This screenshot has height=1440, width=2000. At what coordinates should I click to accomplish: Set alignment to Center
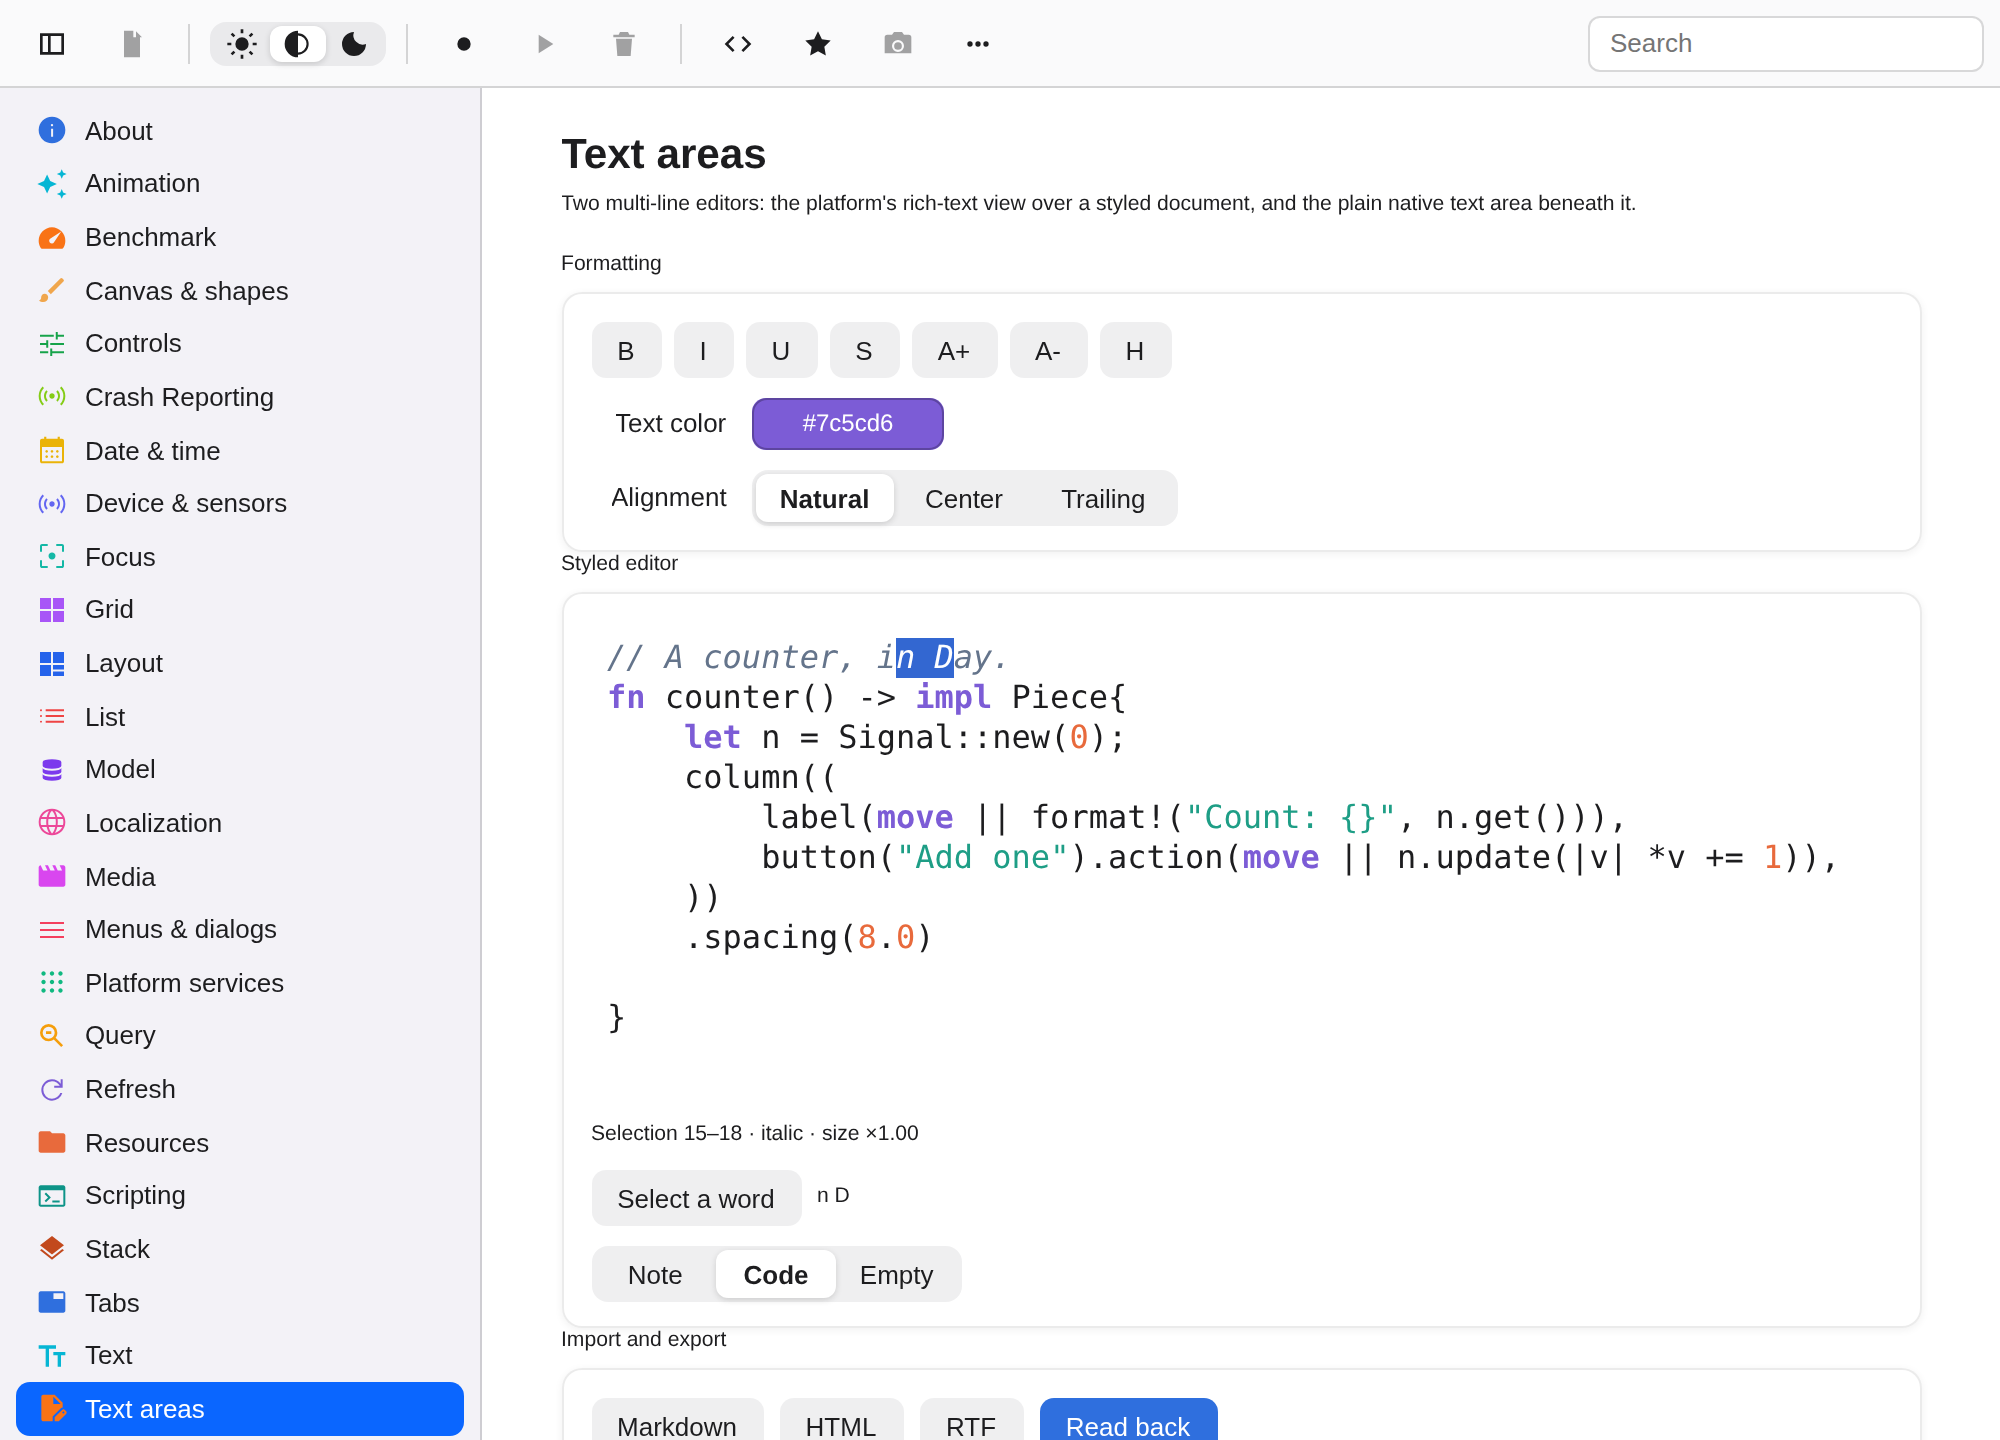point(963,498)
